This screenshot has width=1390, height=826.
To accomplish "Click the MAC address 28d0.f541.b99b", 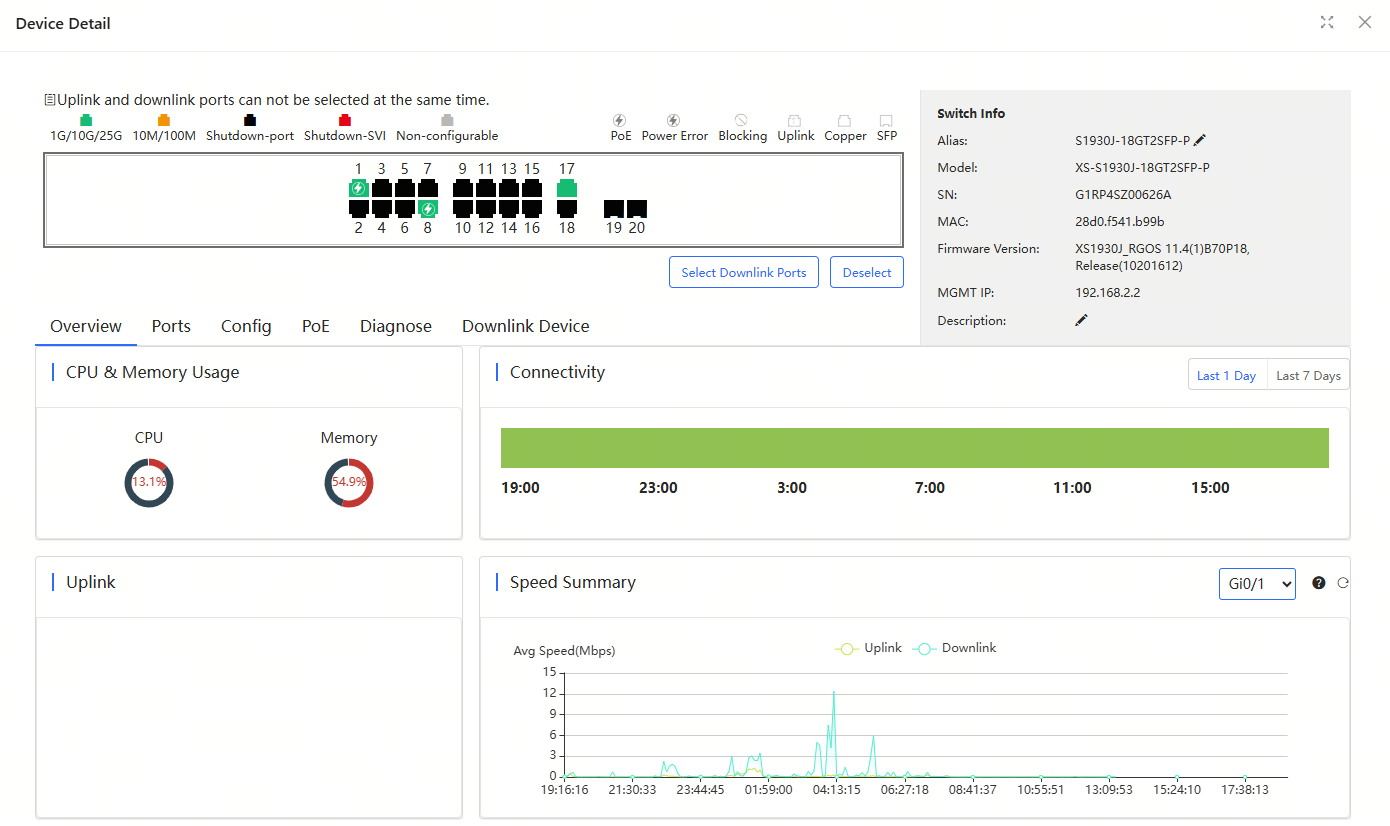I will pyautogui.click(x=1120, y=222).
